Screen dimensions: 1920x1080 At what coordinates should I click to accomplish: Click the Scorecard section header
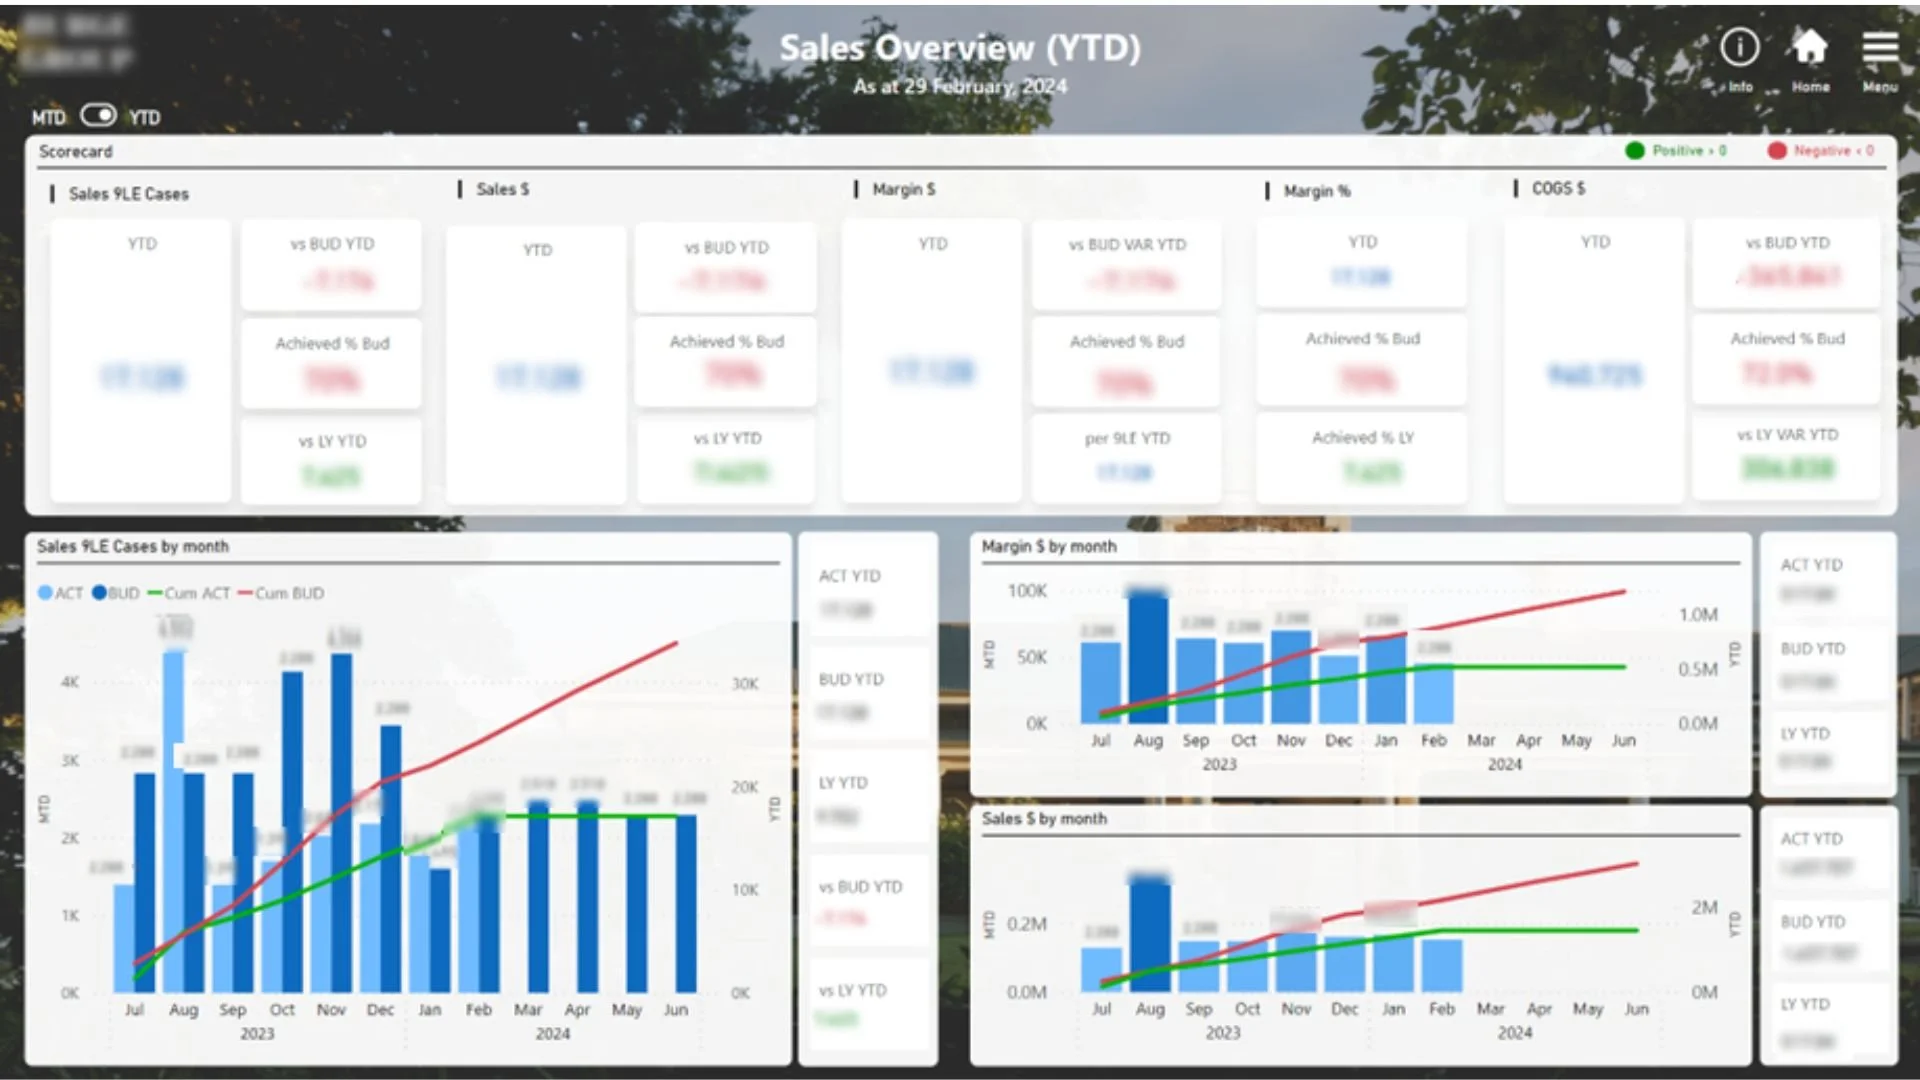pos(76,152)
